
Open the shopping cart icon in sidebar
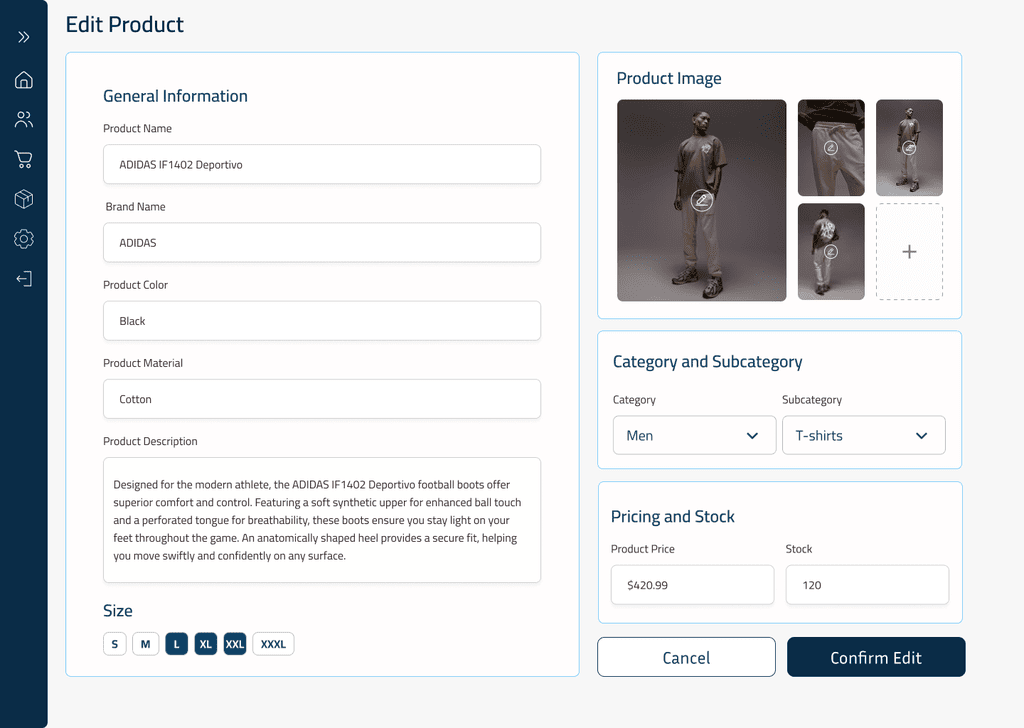tap(24, 159)
